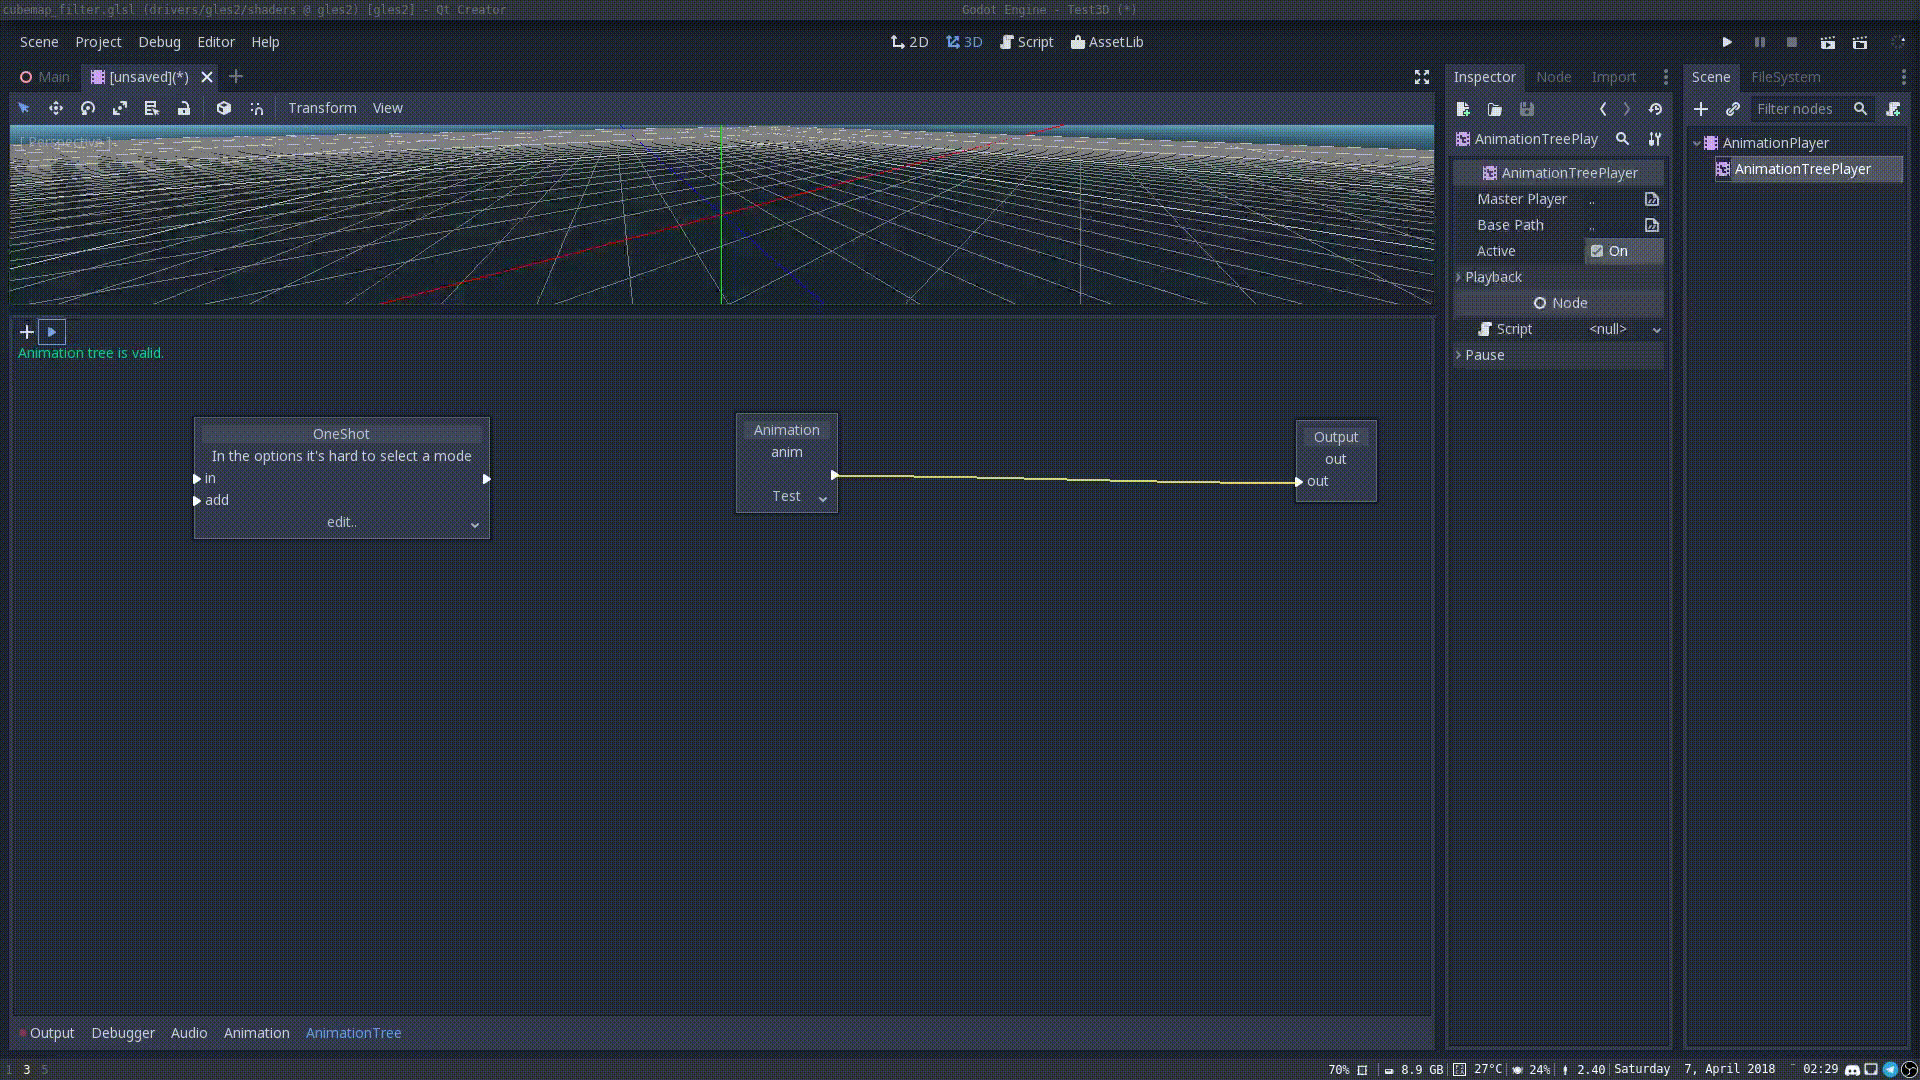The image size is (1920, 1080).
Task: Add a node to the AnimationTree graph
Action: click(25, 331)
